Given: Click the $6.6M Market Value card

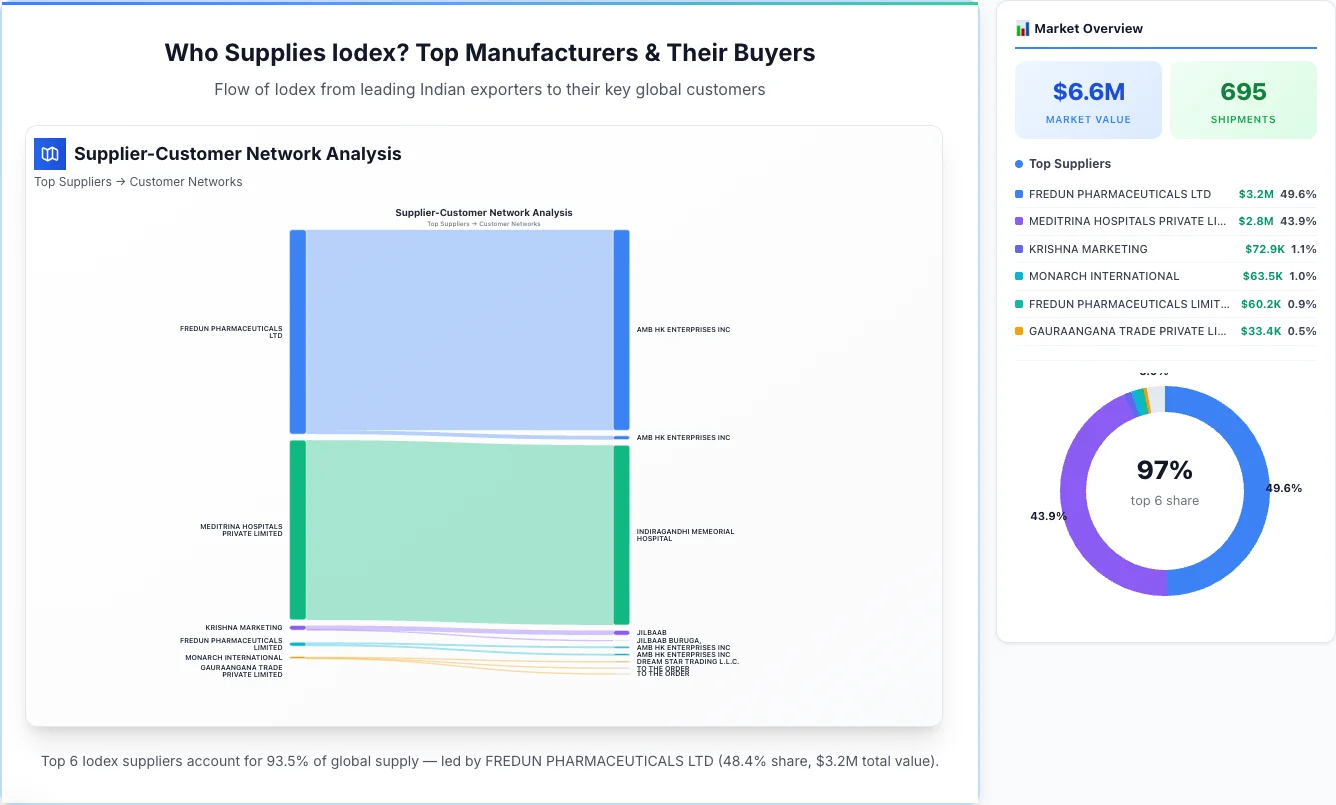Looking at the screenshot, I should pyautogui.click(x=1088, y=99).
